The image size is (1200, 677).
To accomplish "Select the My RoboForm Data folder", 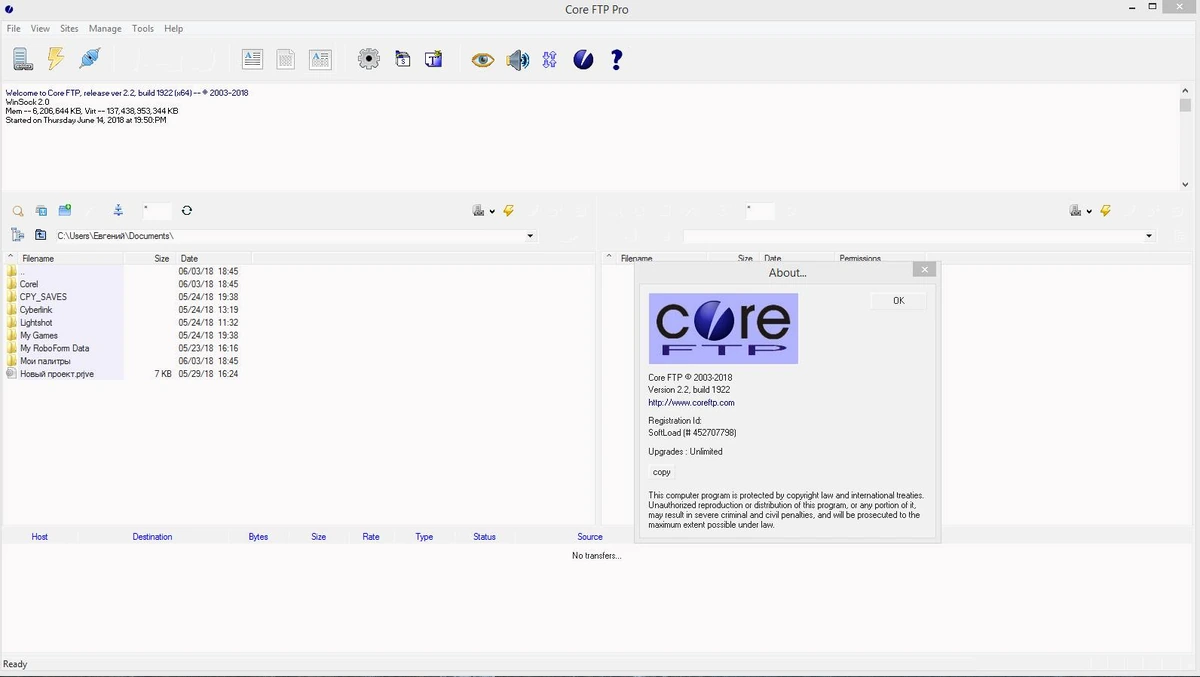I will (54, 348).
